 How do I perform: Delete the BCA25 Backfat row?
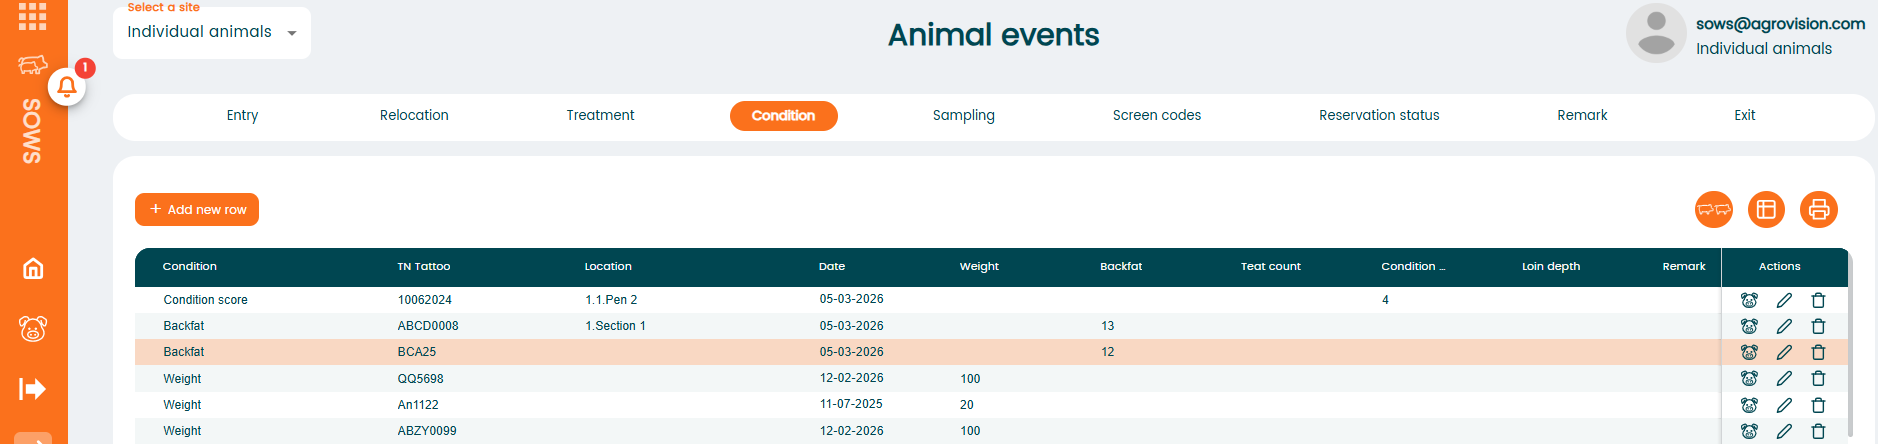coord(1819,352)
